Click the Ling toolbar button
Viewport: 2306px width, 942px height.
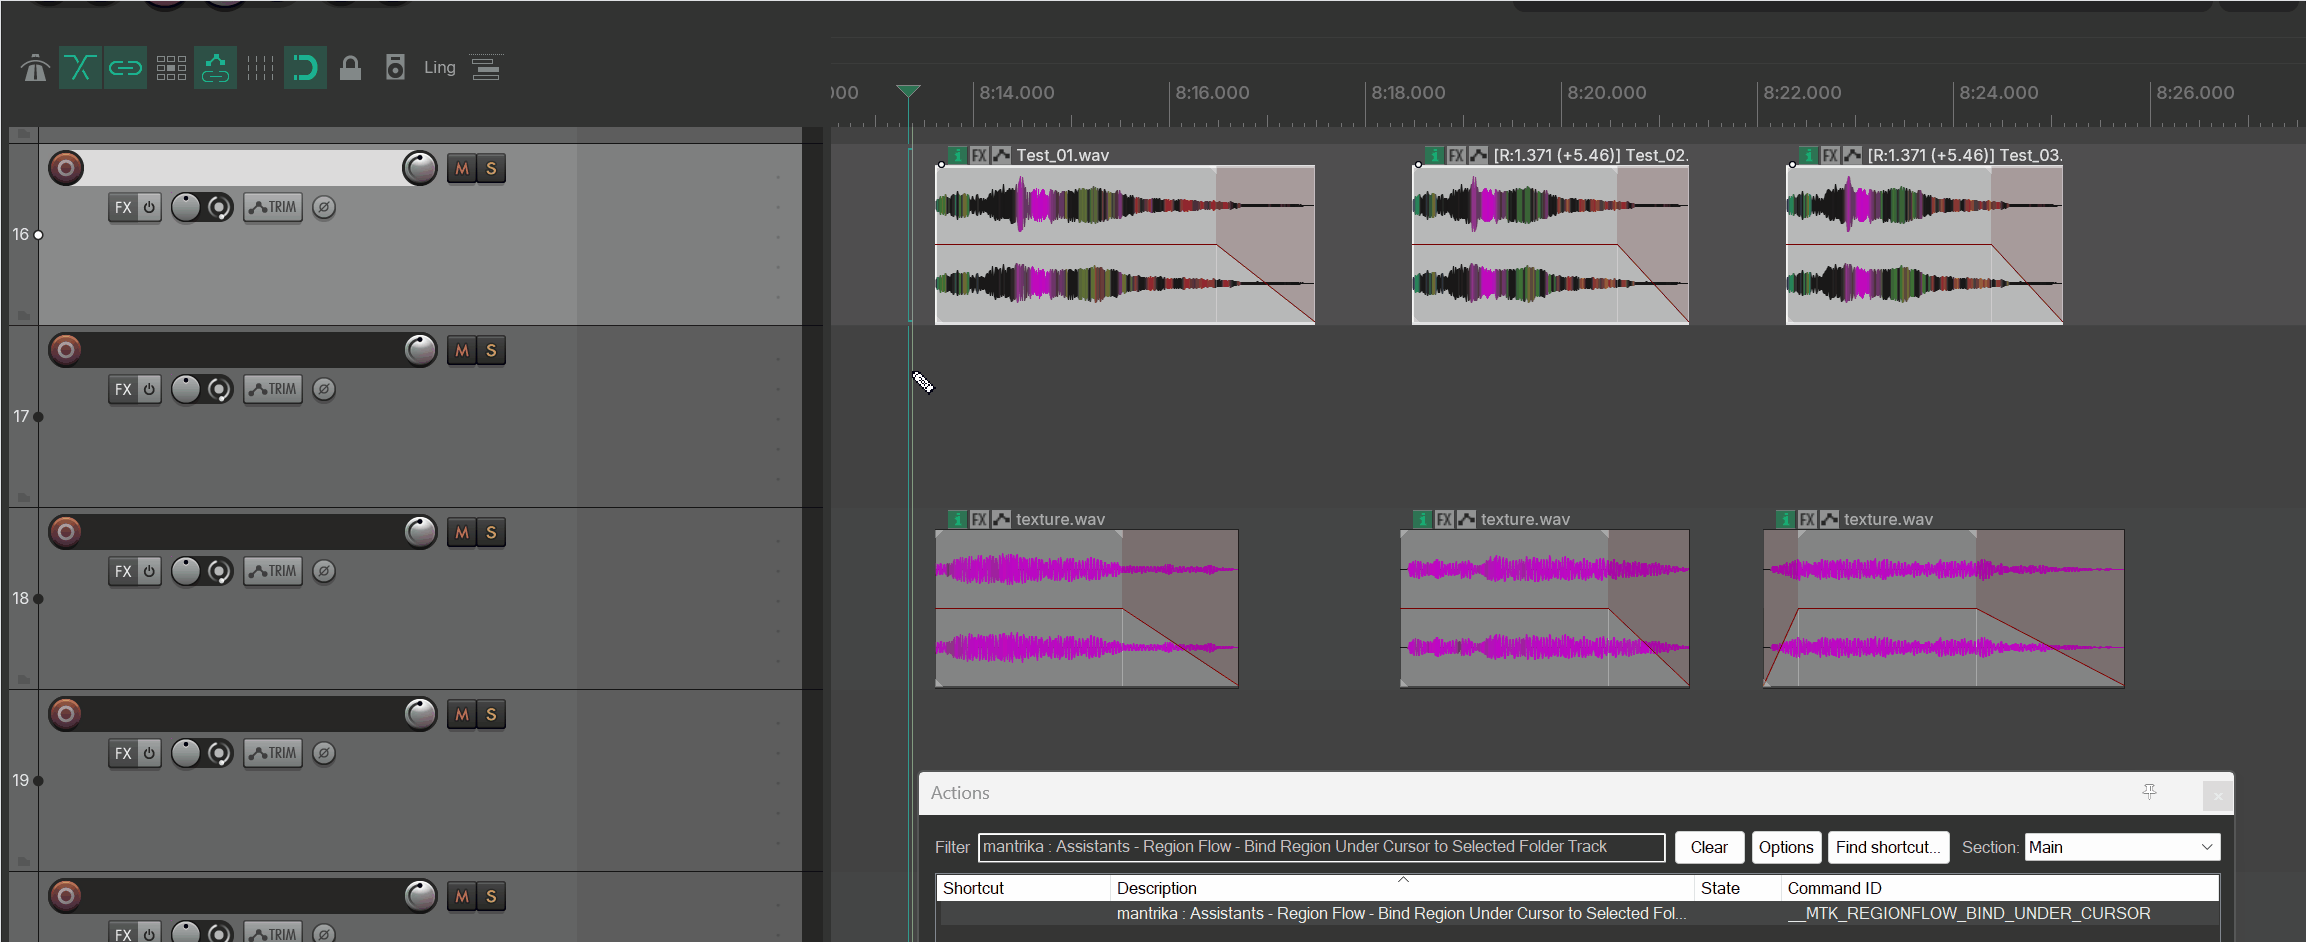(x=440, y=68)
